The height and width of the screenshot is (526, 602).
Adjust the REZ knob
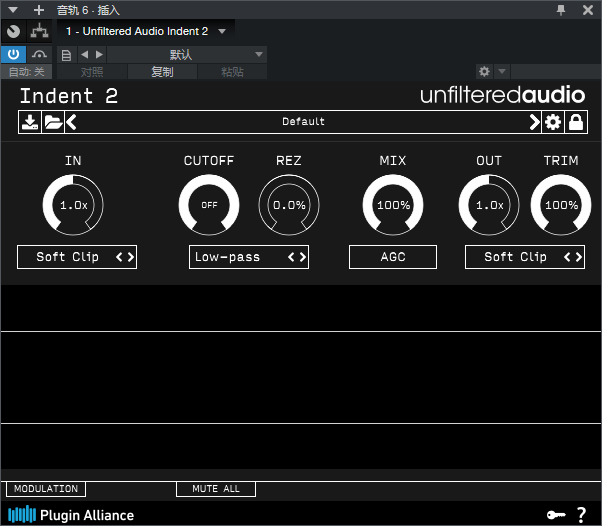pyautogui.click(x=289, y=205)
